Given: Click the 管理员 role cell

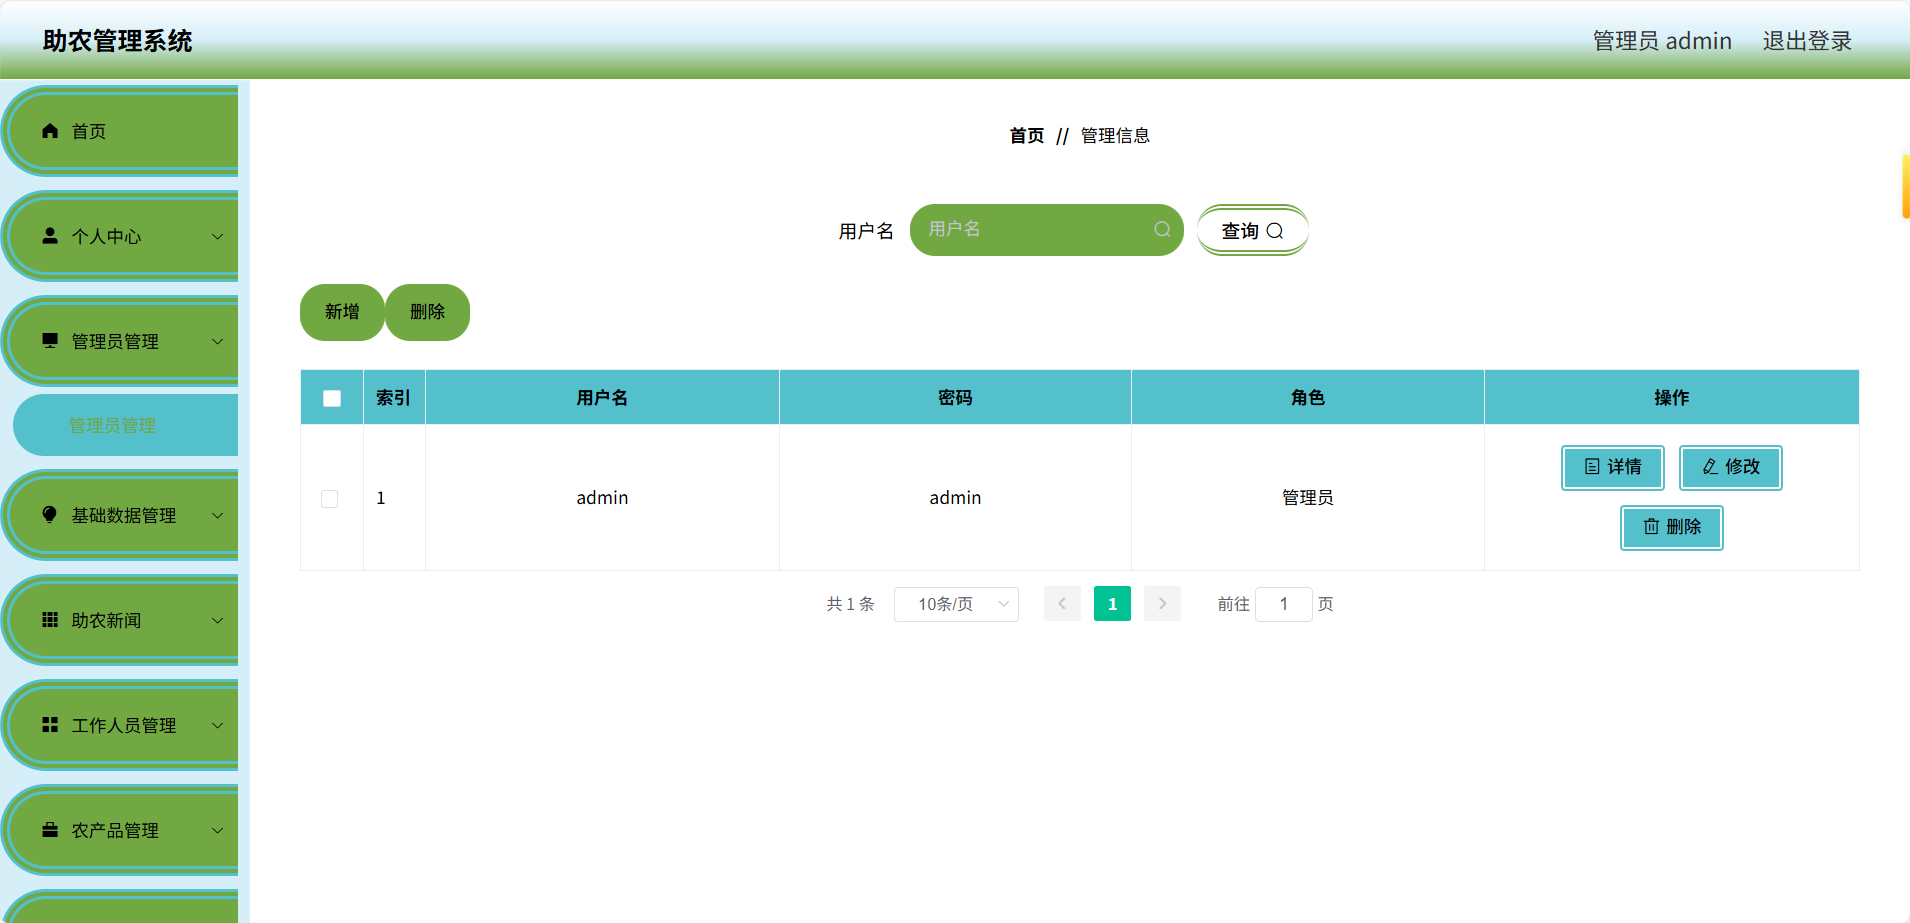Looking at the screenshot, I should [1308, 498].
